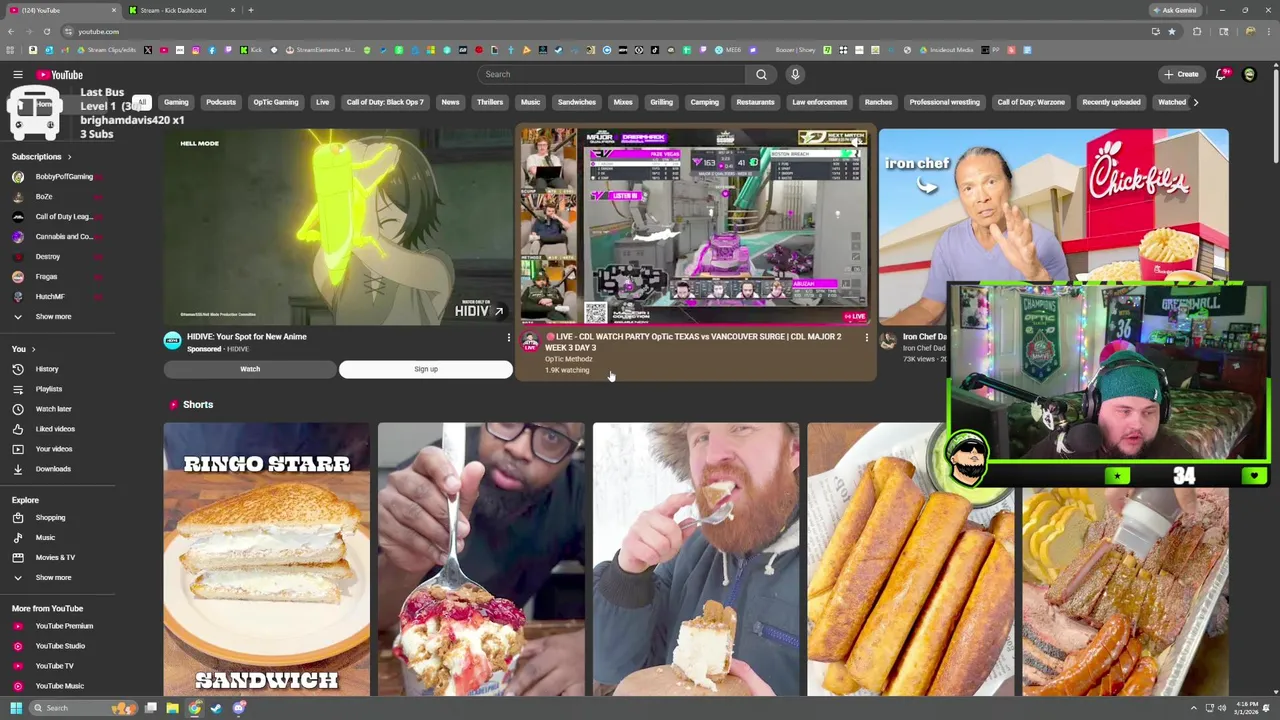Open Playlists in the sidebar
The width and height of the screenshot is (1280, 720).
coord(48,389)
